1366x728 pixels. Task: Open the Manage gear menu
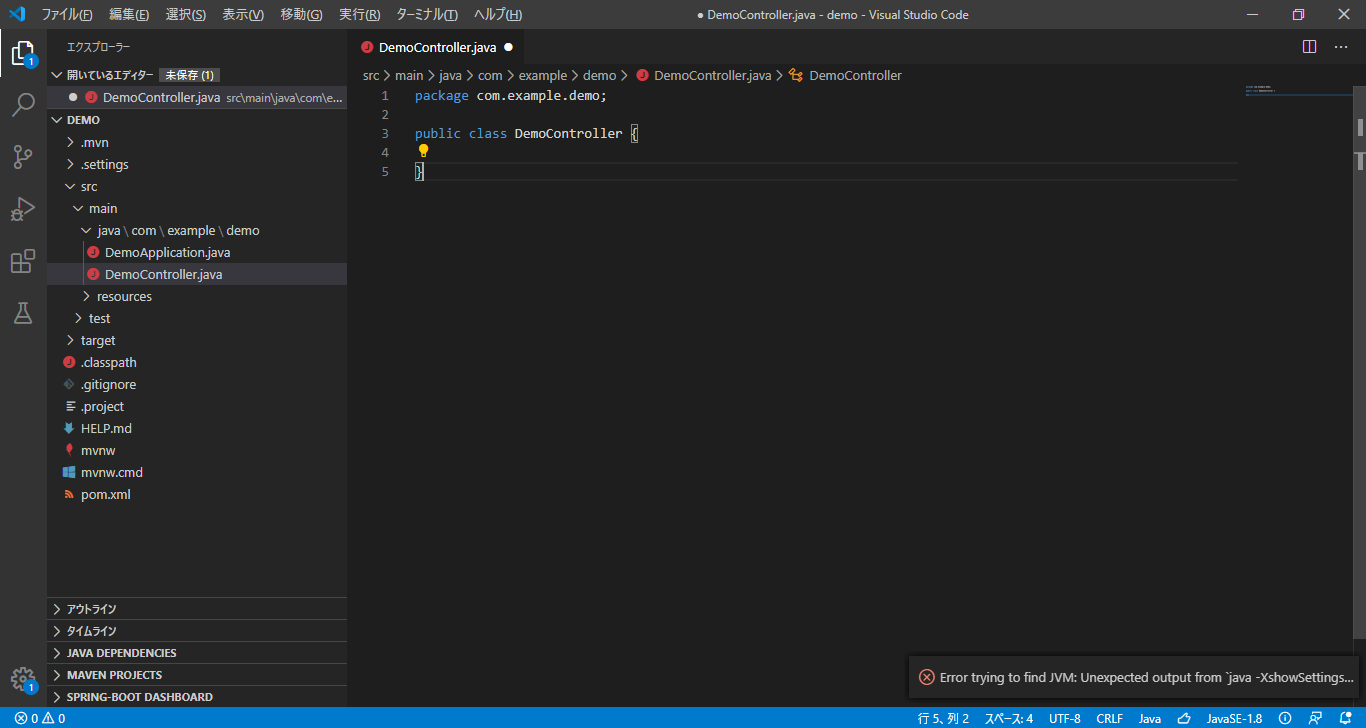click(x=23, y=679)
